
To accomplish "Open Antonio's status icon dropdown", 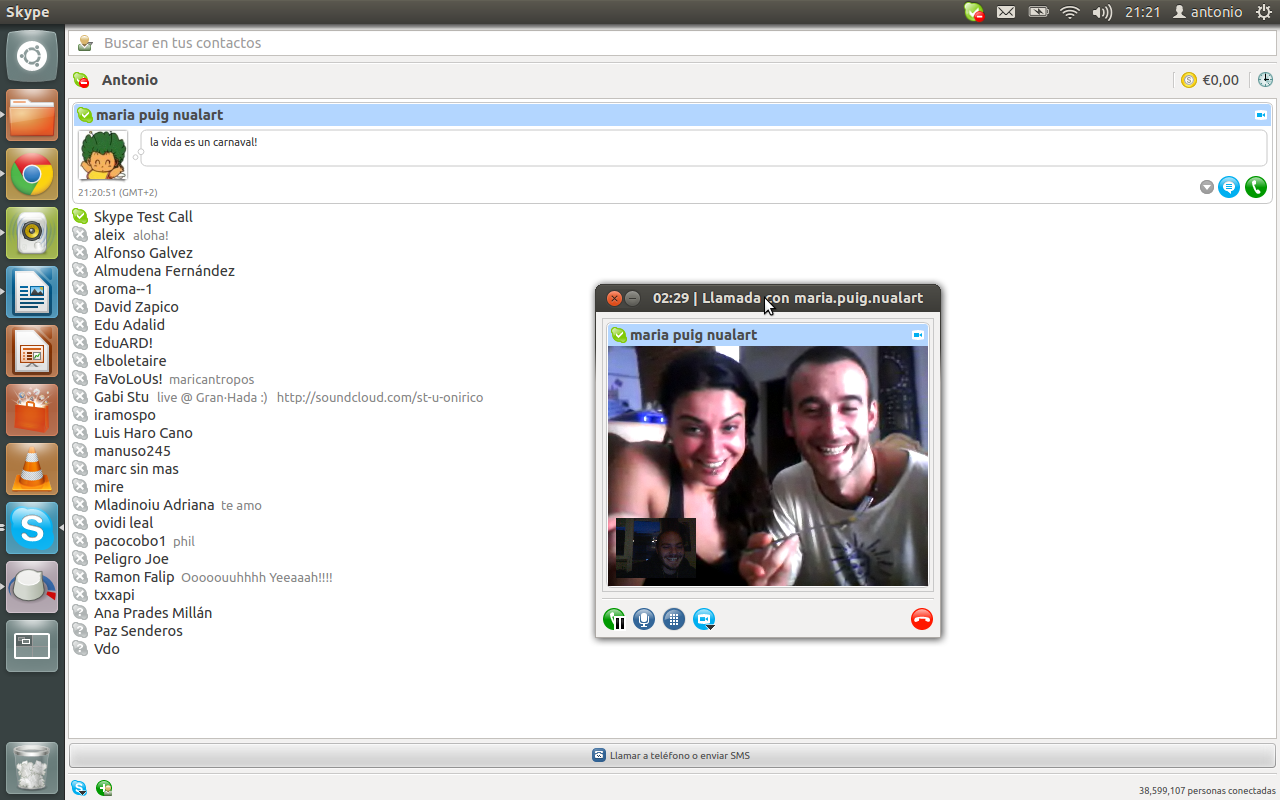I will 82,80.
